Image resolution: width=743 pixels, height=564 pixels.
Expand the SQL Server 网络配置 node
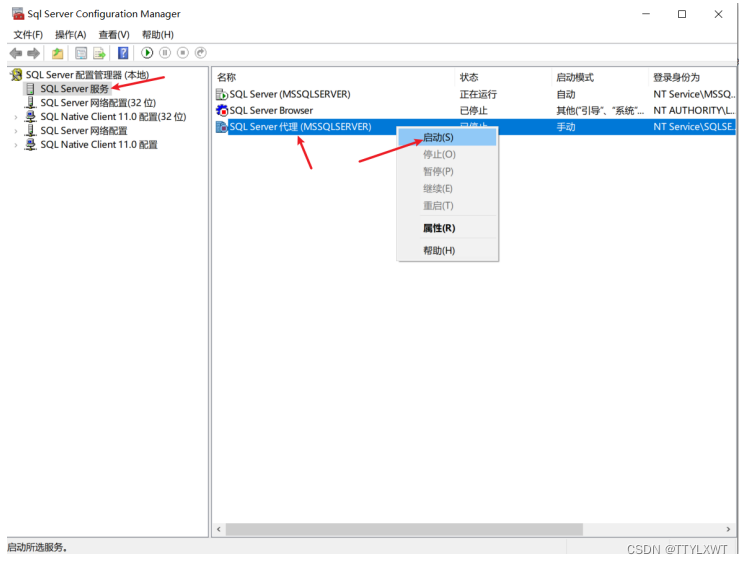pyautogui.click(x=16, y=131)
